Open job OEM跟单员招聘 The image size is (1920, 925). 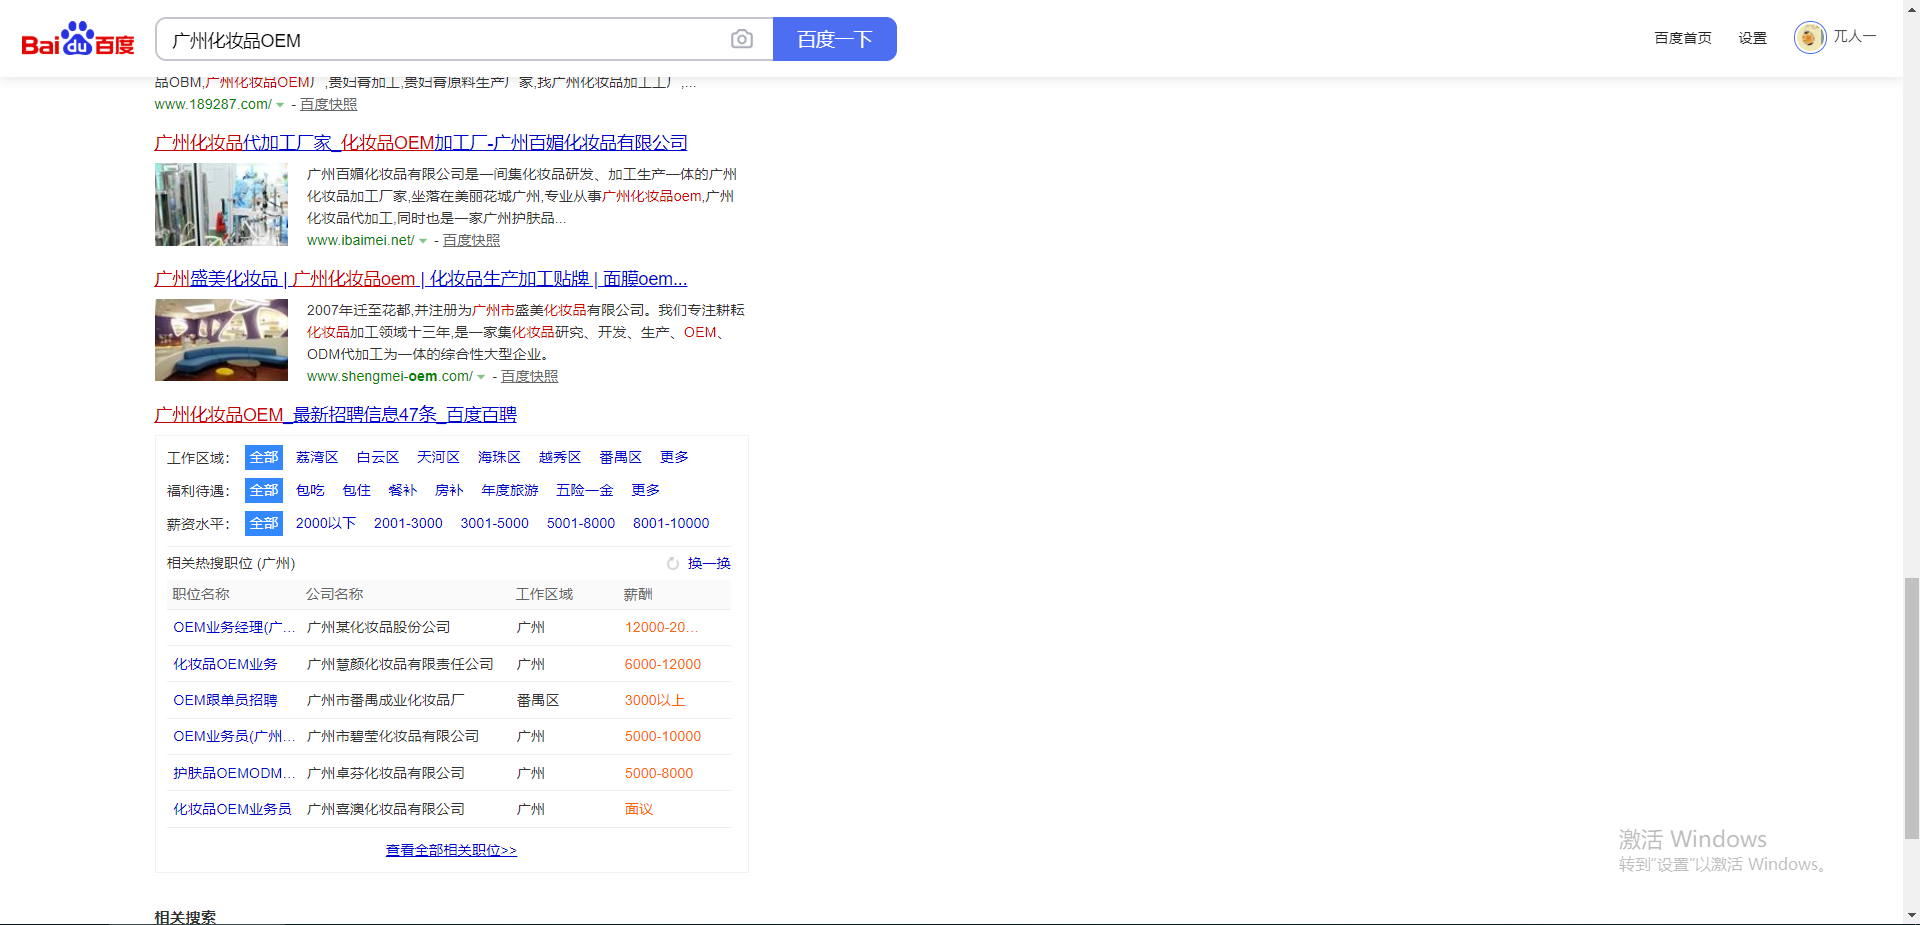coord(225,700)
